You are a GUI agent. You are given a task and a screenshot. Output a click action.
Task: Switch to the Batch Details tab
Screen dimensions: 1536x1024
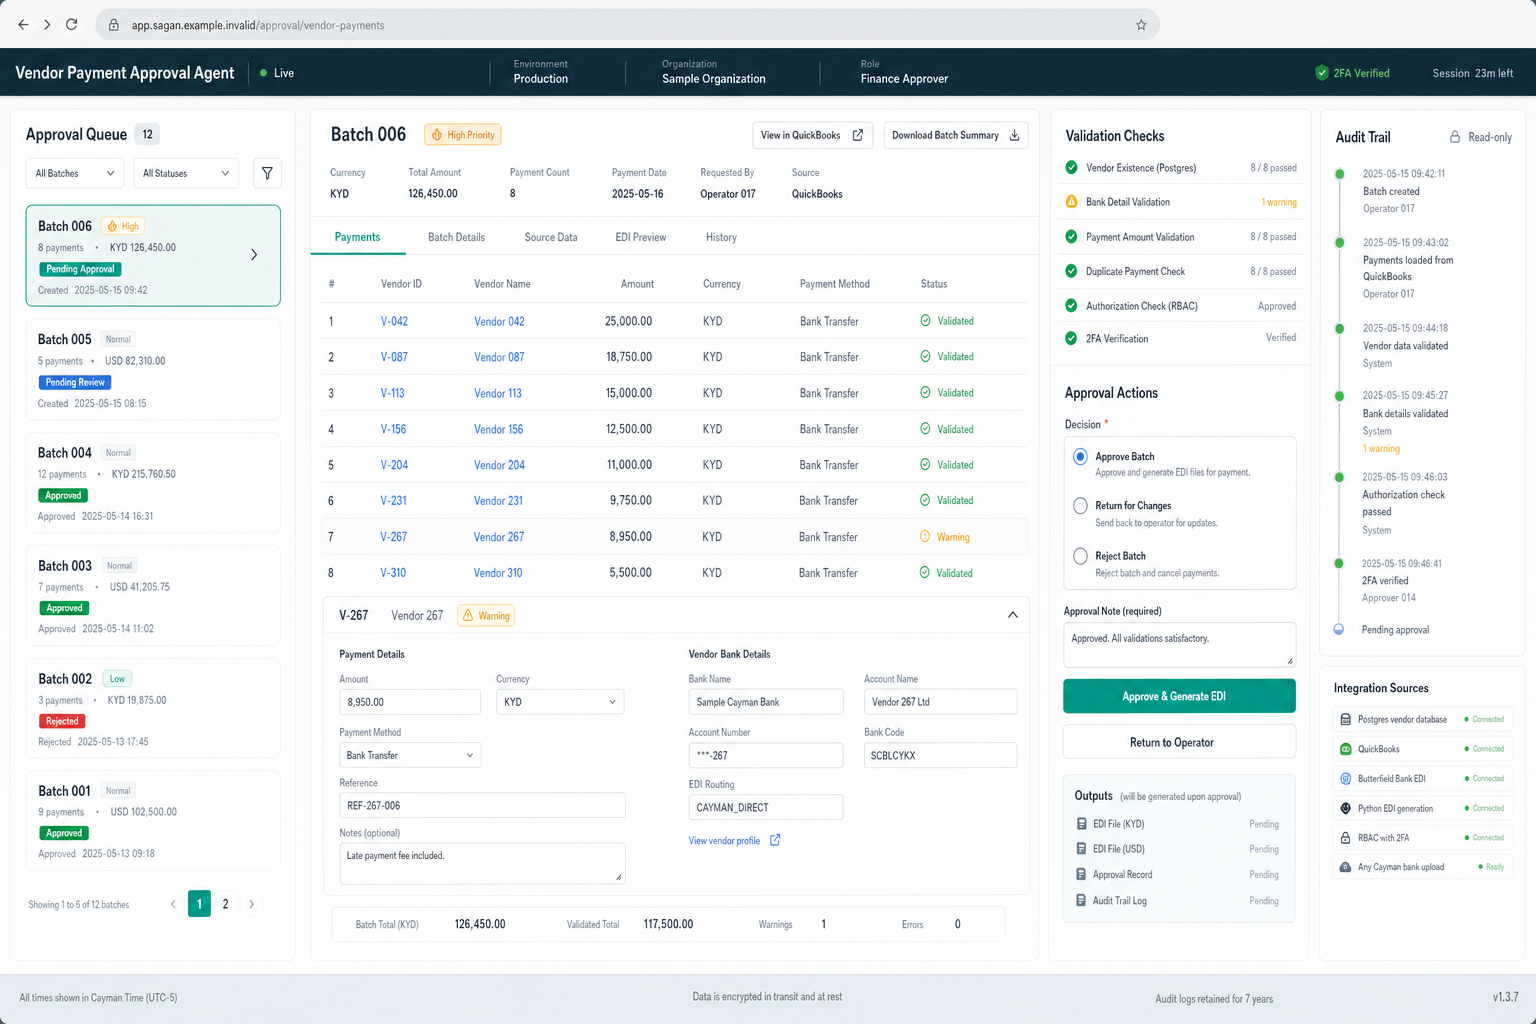click(x=456, y=237)
